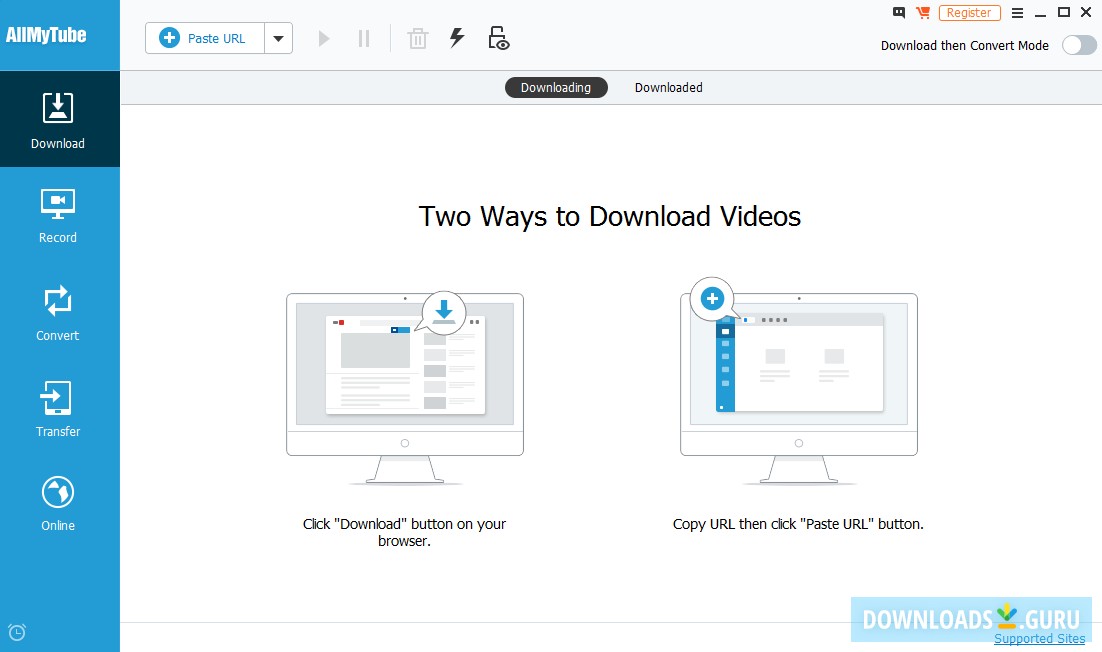Image resolution: width=1102 pixels, height=652 pixels.
Task: Switch to the Downloading tab
Action: coord(556,88)
